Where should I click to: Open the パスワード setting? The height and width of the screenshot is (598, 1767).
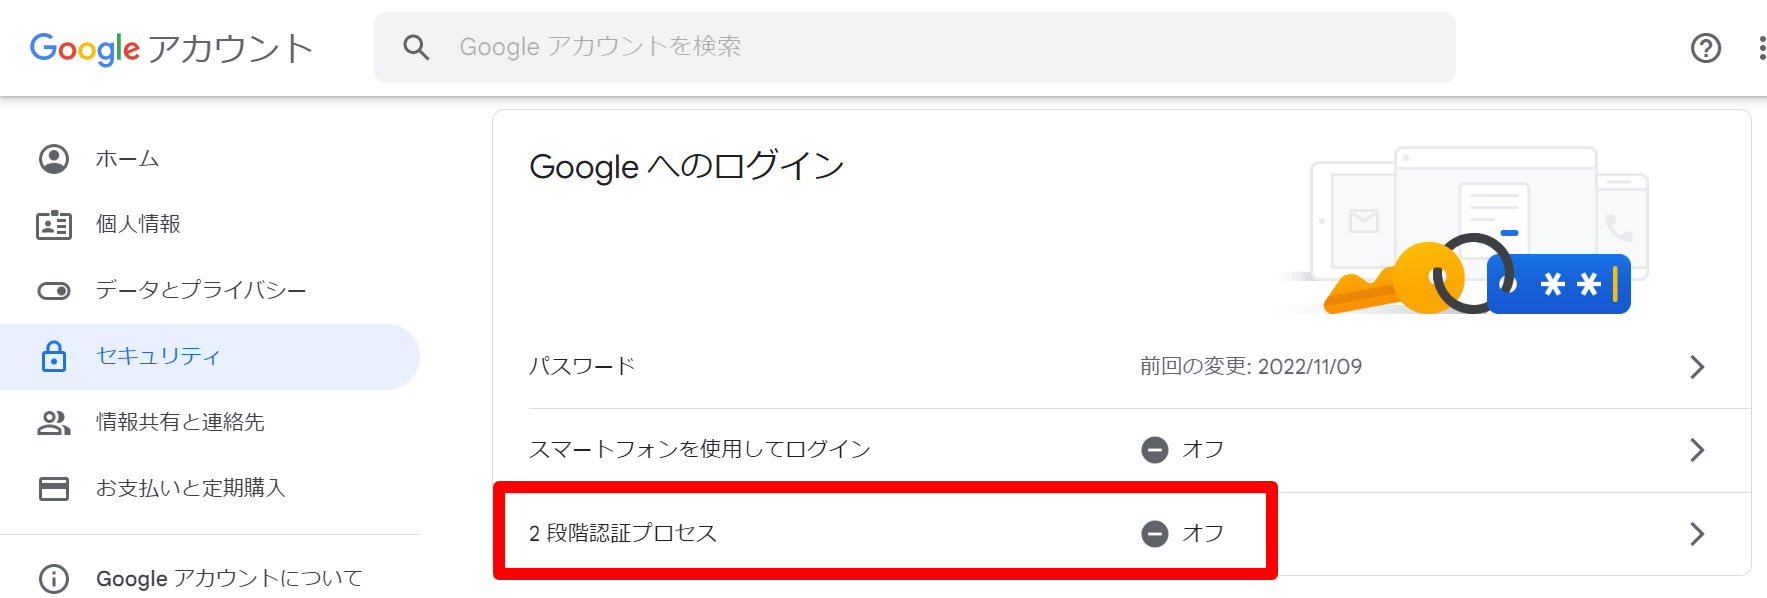tap(1121, 367)
